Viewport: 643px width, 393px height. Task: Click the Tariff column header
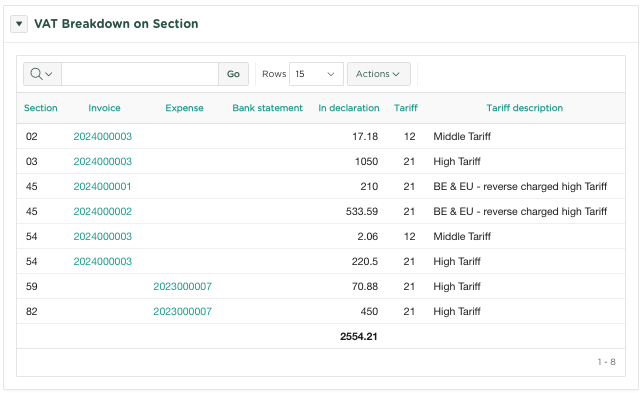[406, 108]
